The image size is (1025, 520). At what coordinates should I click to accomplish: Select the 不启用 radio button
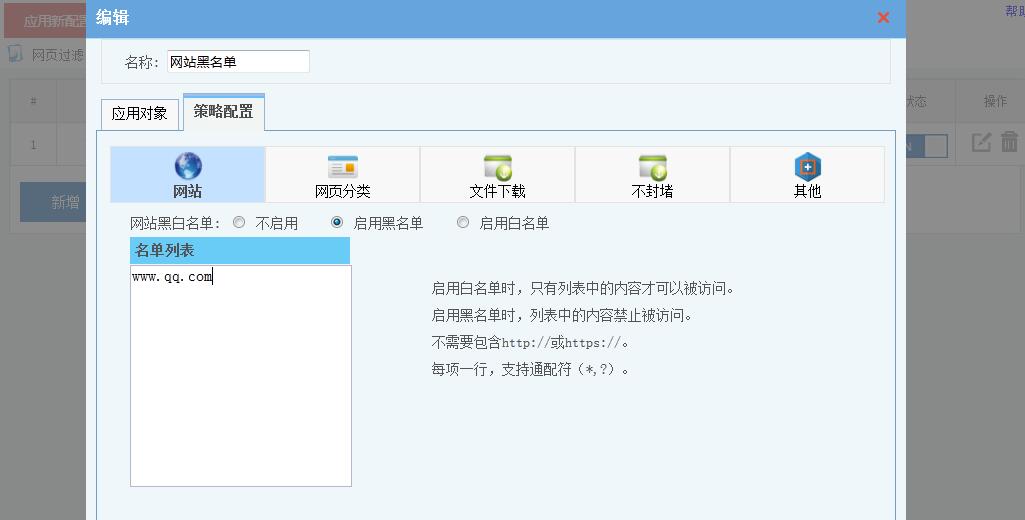pos(239,223)
